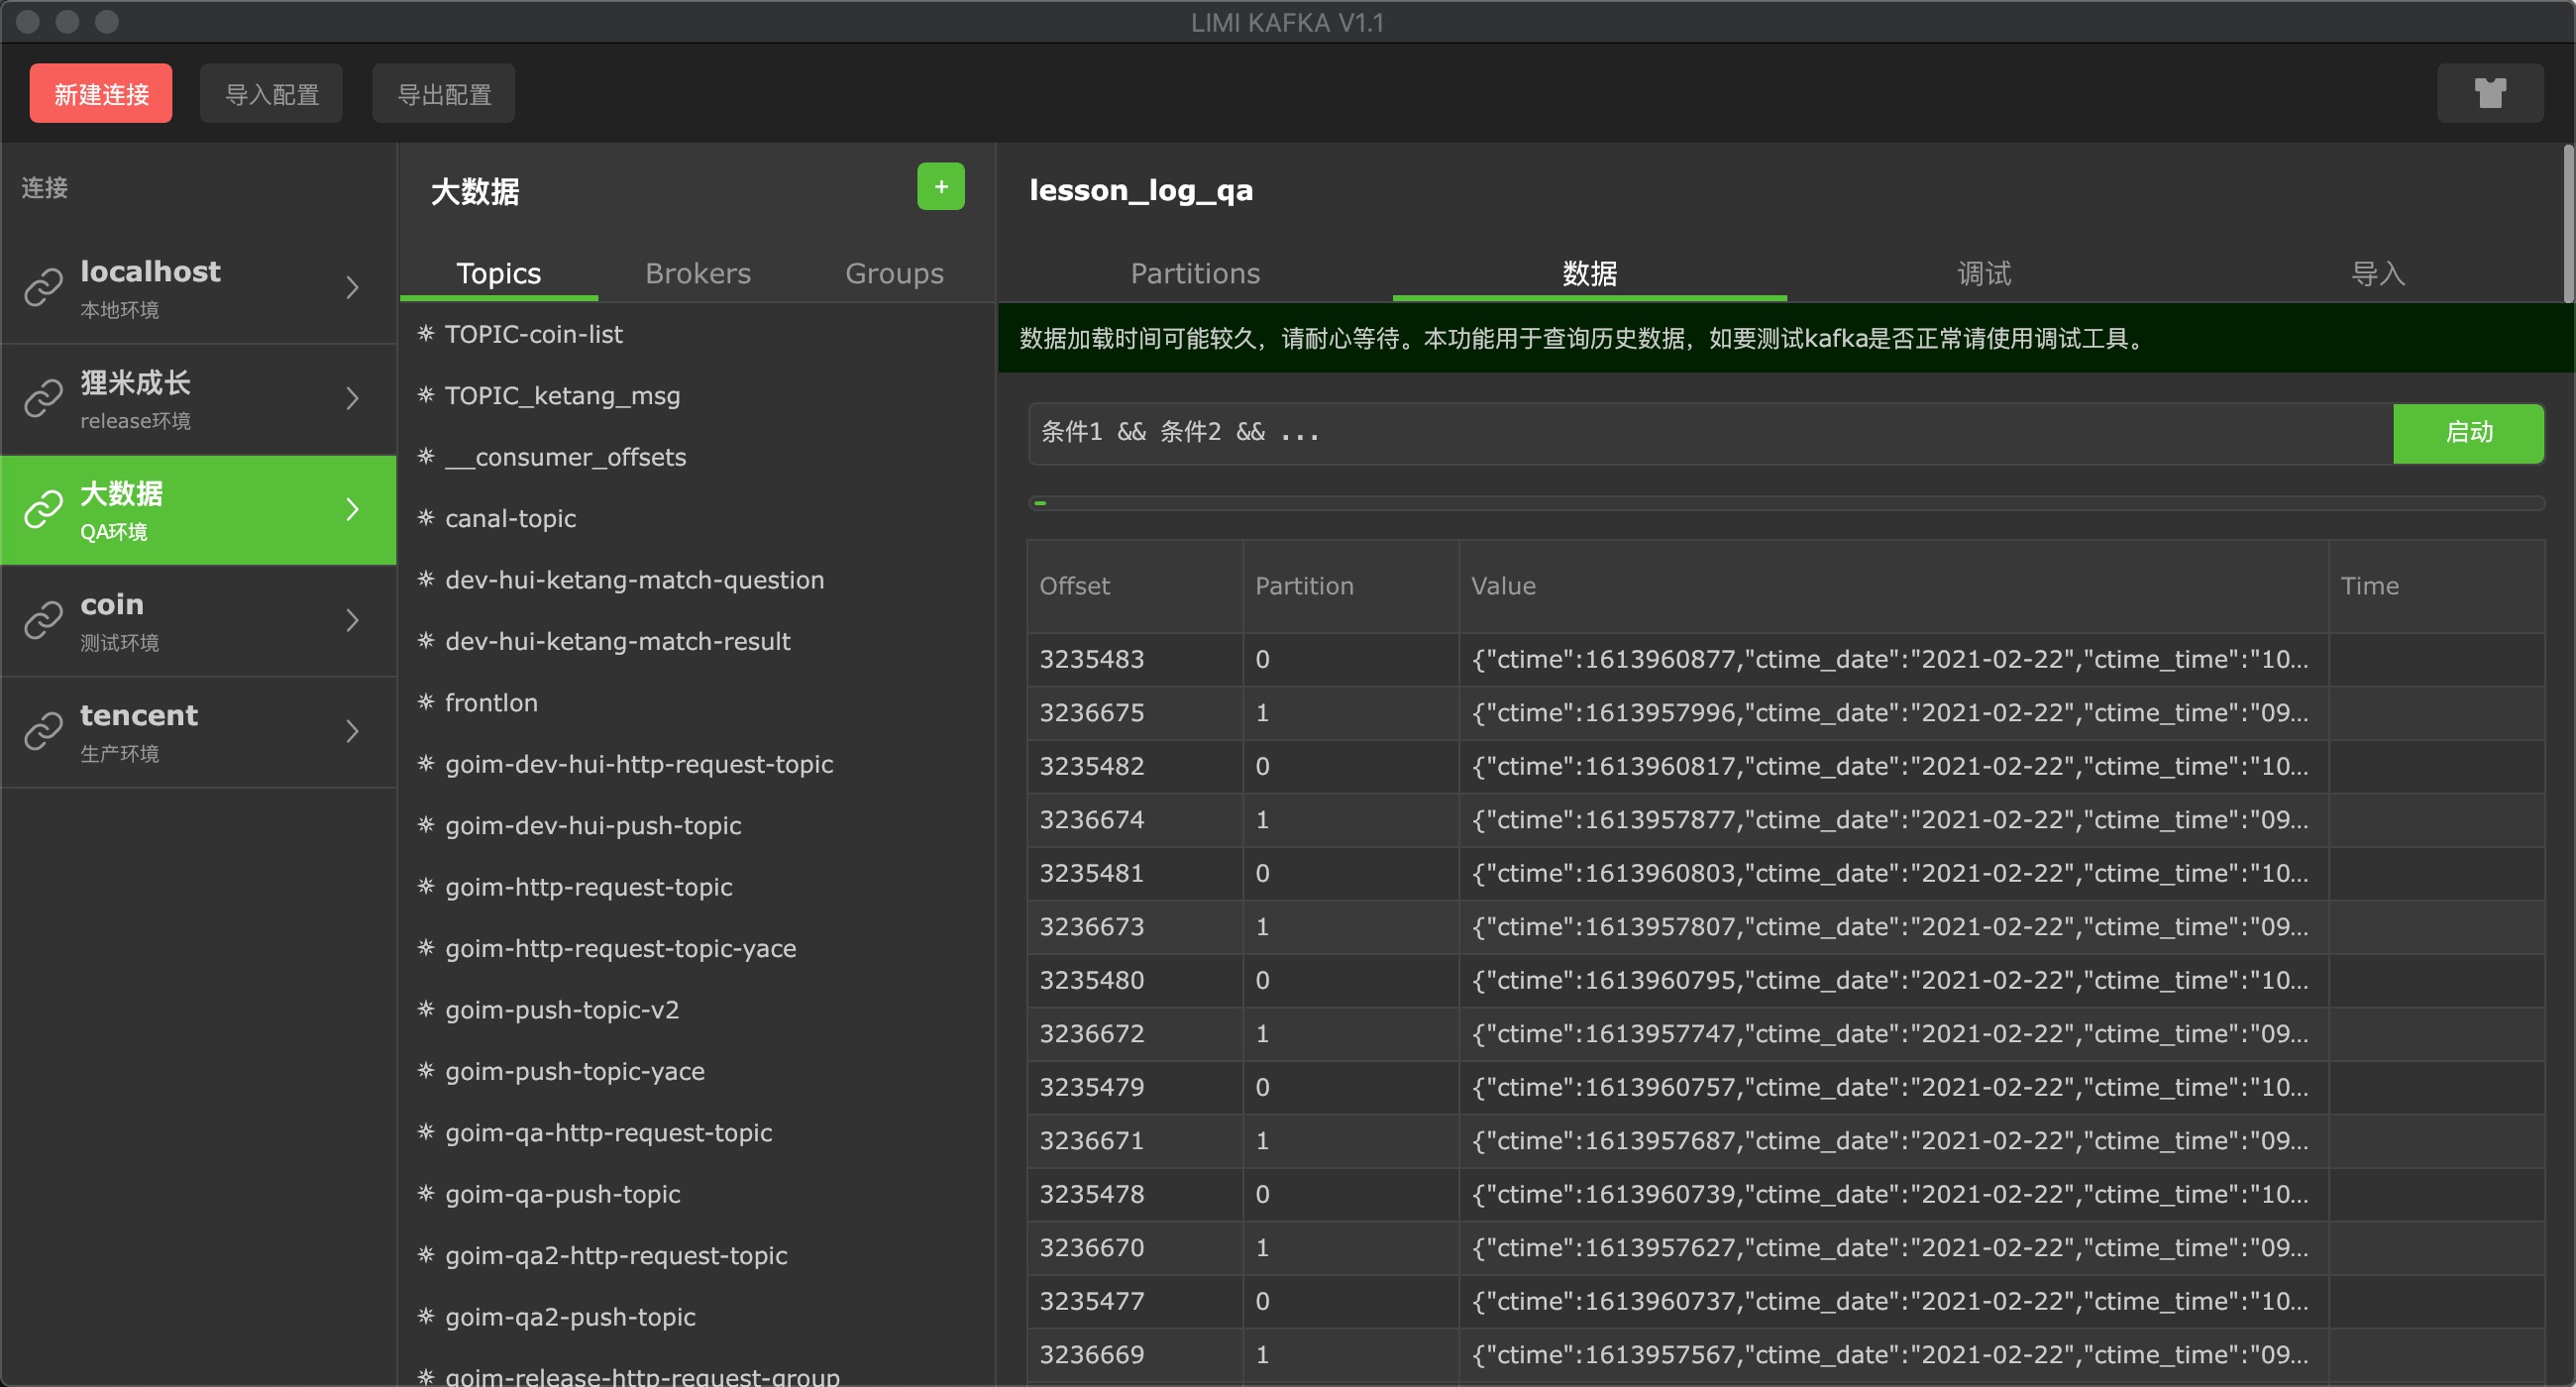Click the Partition column header

tap(1351, 586)
